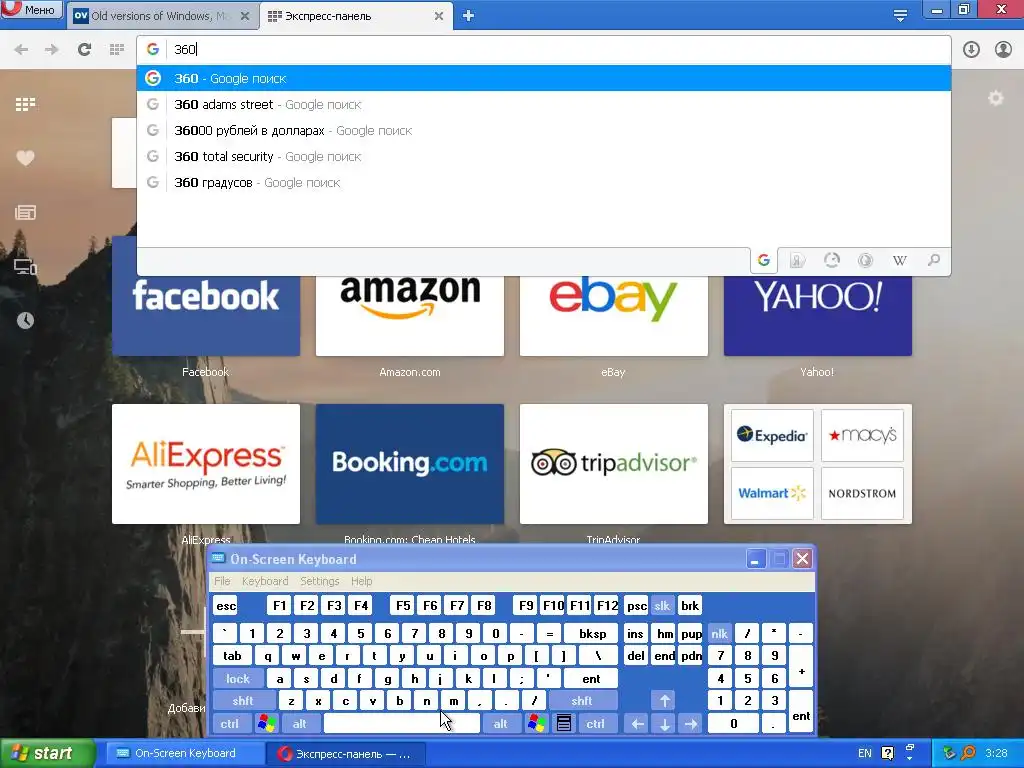Open Speed Dial grid icon in toolbar
Viewport: 1024px width, 768px height.
tap(117, 49)
